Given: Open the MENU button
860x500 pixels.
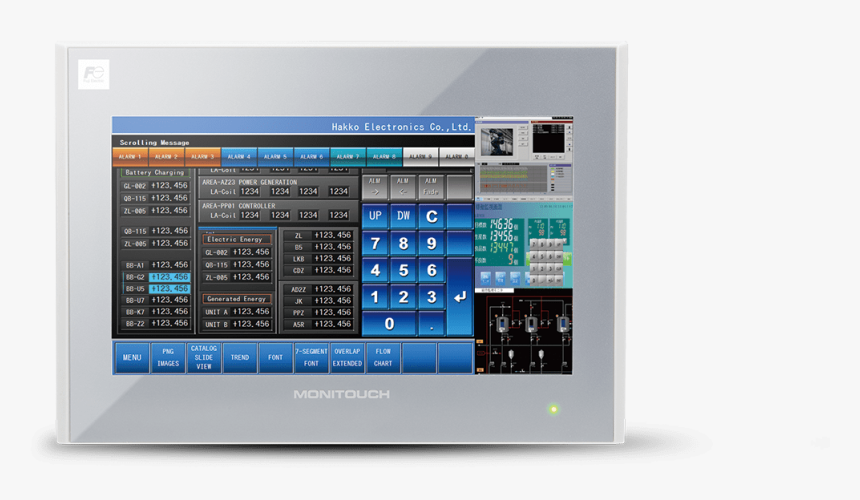Looking at the screenshot, I should [132, 357].
